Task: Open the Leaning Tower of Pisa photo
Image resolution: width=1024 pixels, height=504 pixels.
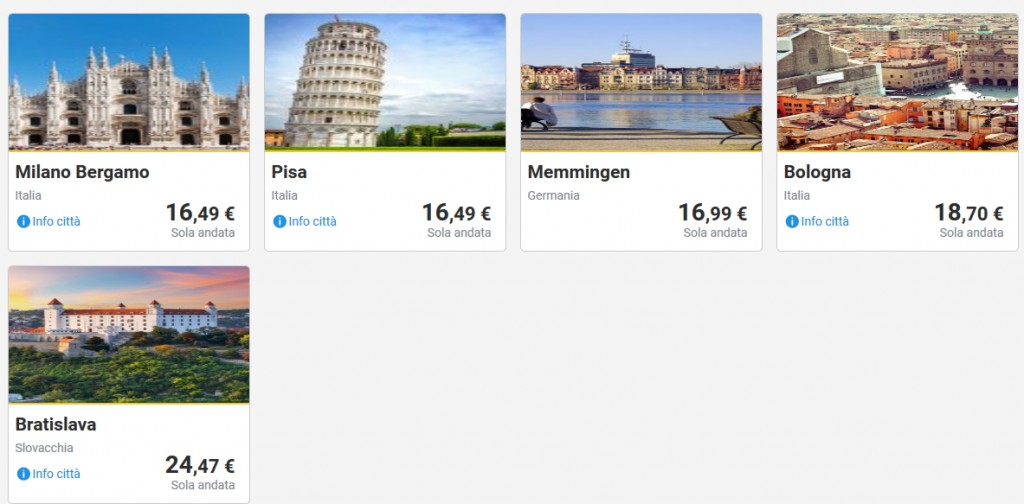Action: tap(385, 81)
